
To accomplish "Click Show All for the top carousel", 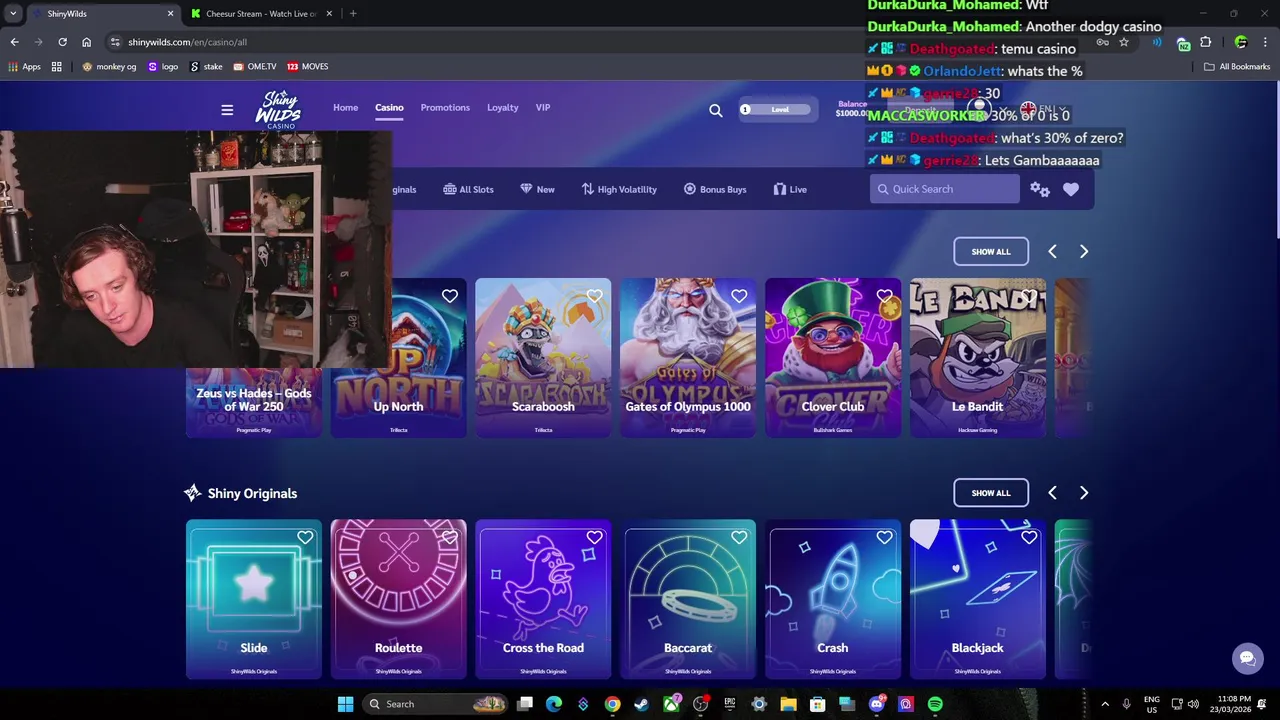I will [x=991, y=252].
